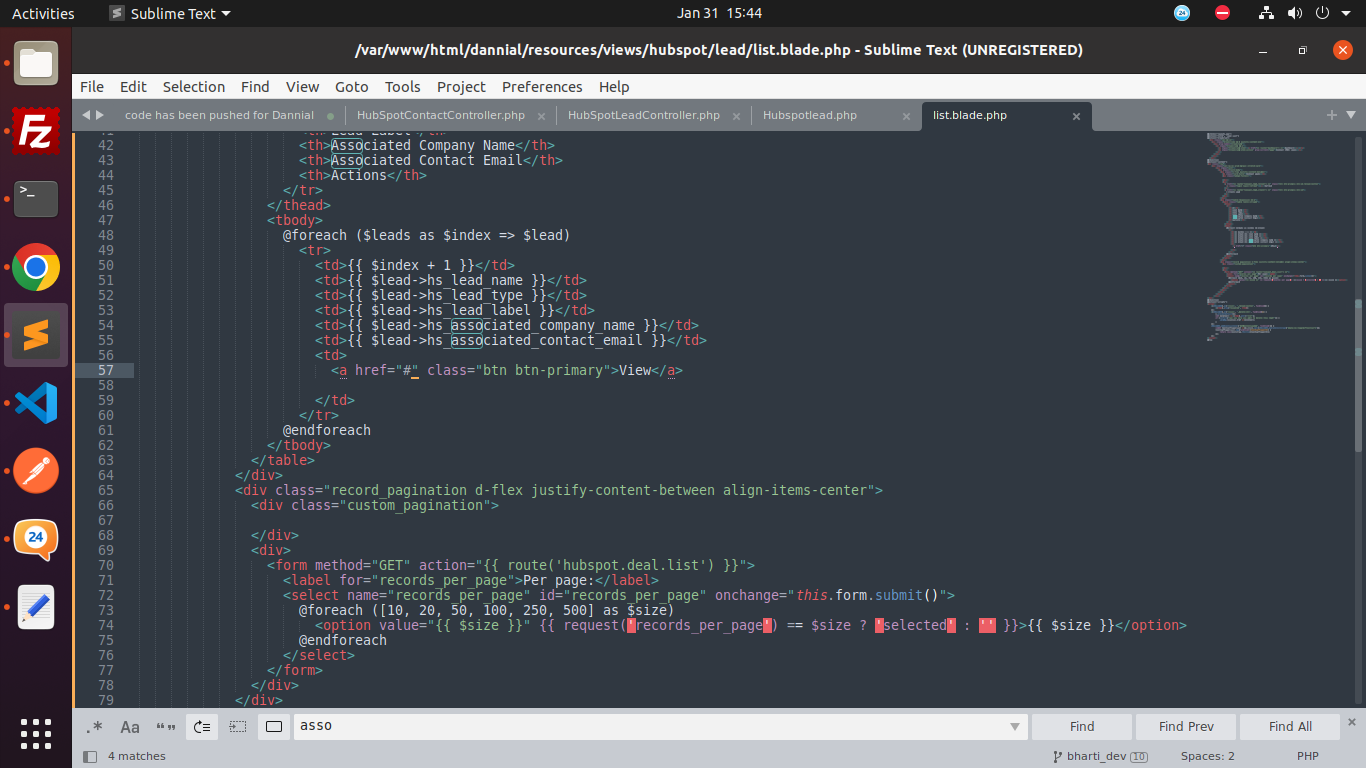Toggle whole word matching
Screen dimensions: 1366x768
tap(165, 727)
